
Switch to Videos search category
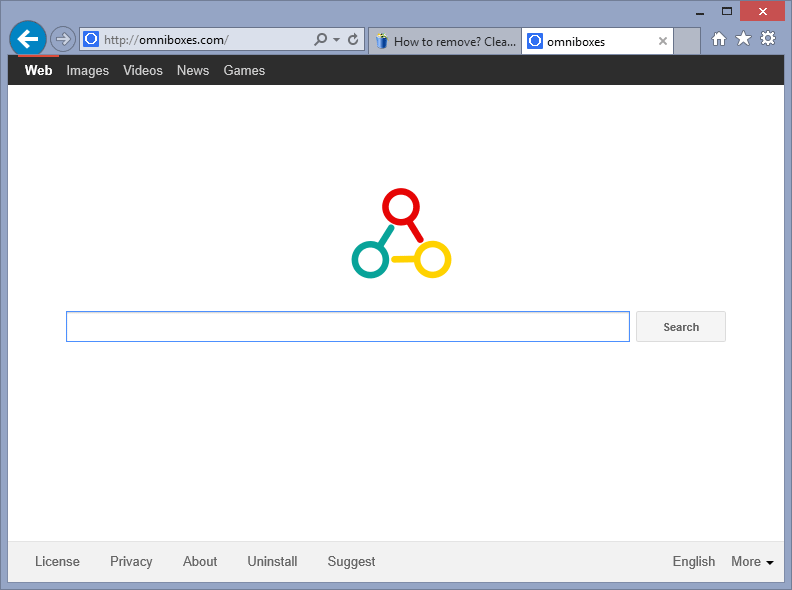tap(143, 70)
